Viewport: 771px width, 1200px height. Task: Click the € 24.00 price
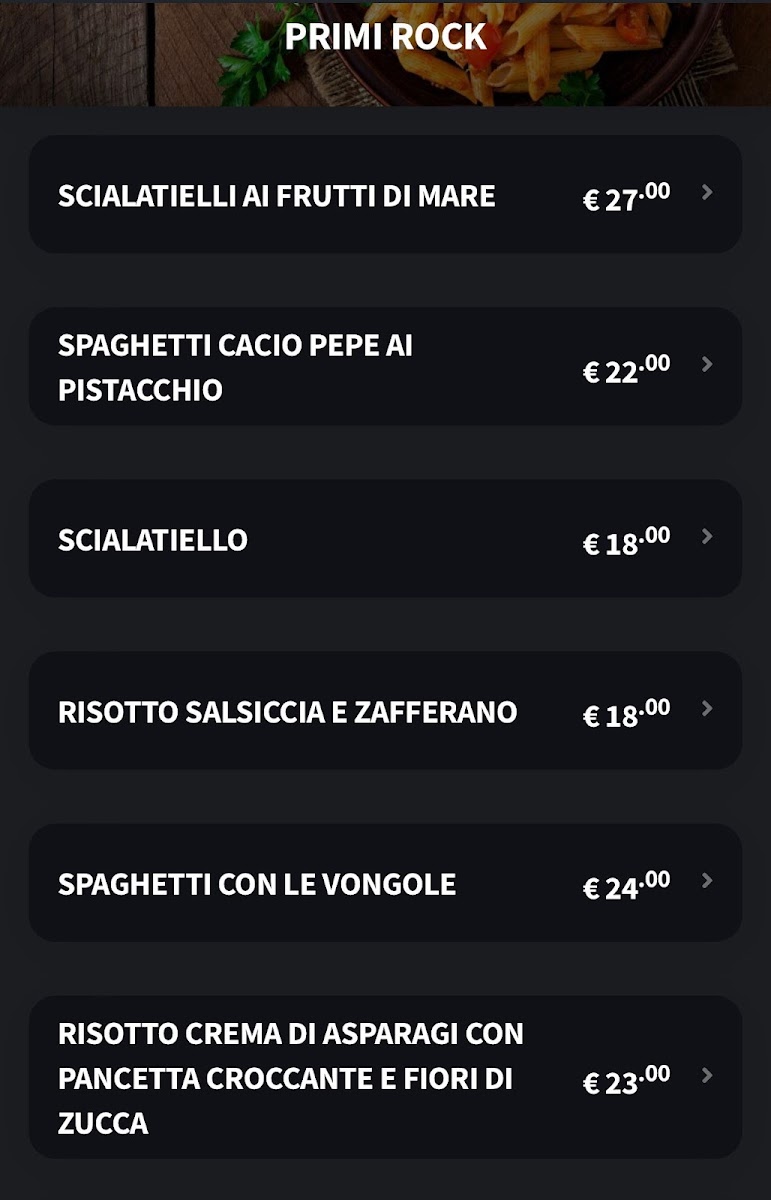(x=626, y=884)
